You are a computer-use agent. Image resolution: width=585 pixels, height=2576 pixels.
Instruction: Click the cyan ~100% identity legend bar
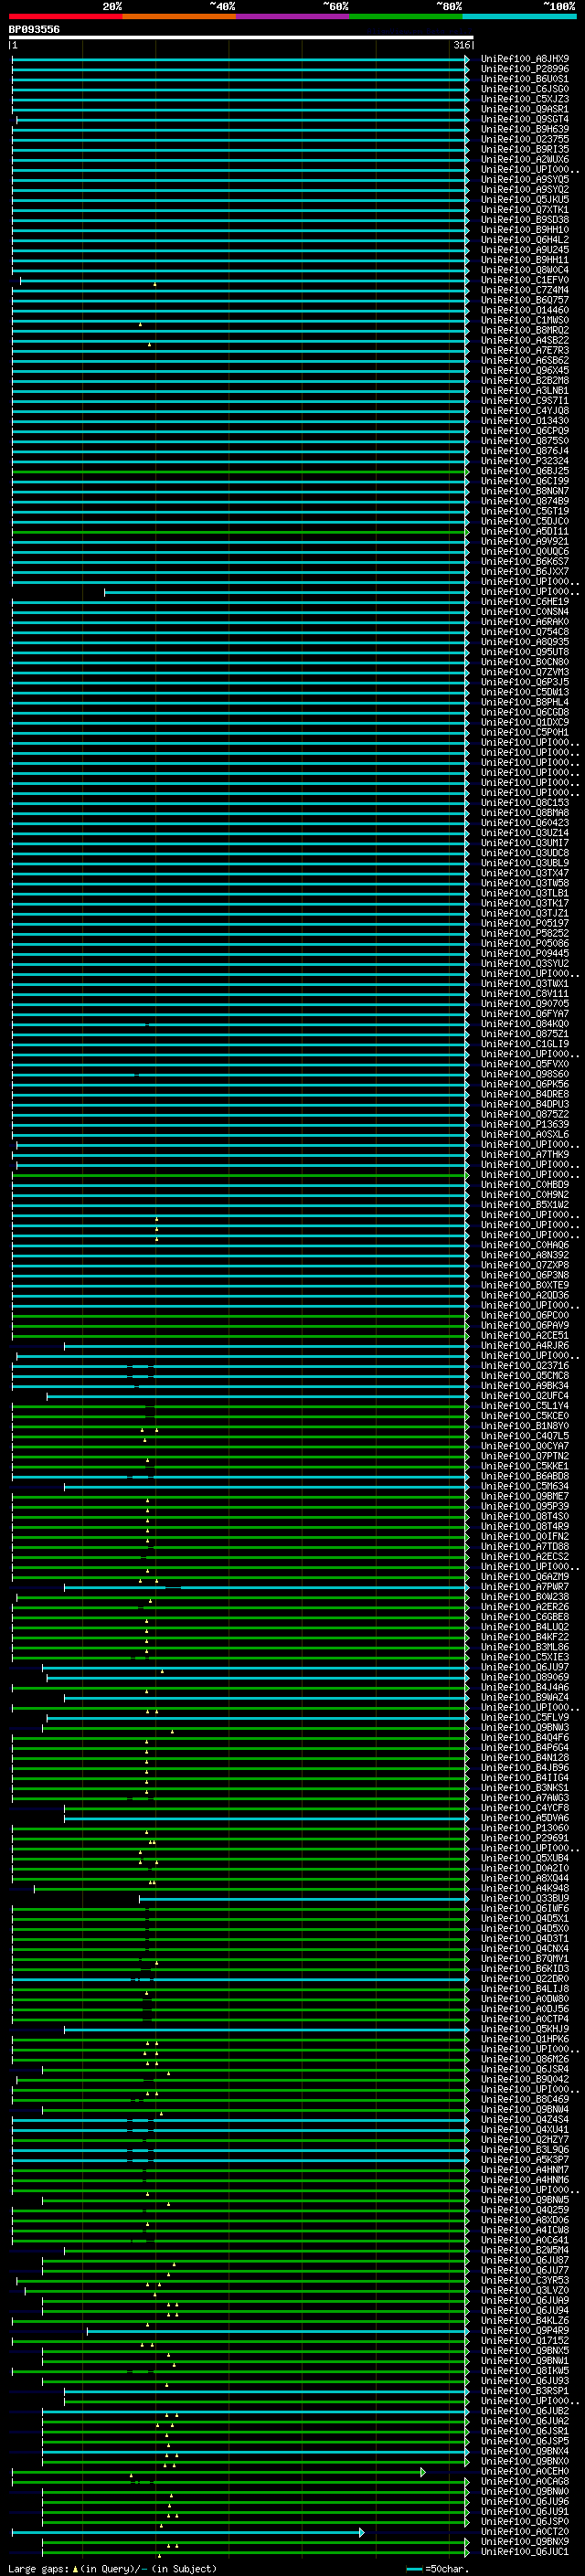click(519, 17)
